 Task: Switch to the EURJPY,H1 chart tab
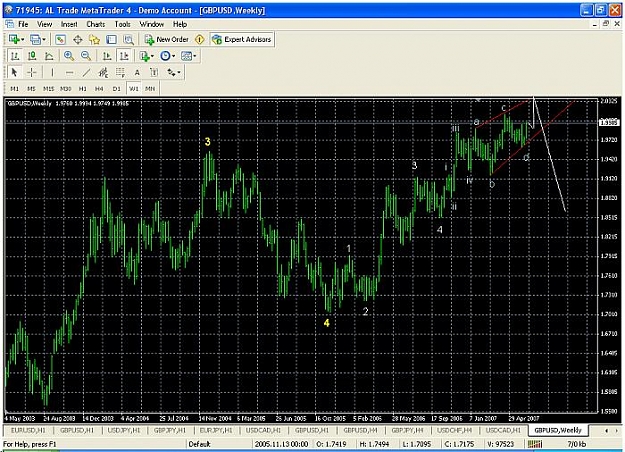tap(216, 430)
